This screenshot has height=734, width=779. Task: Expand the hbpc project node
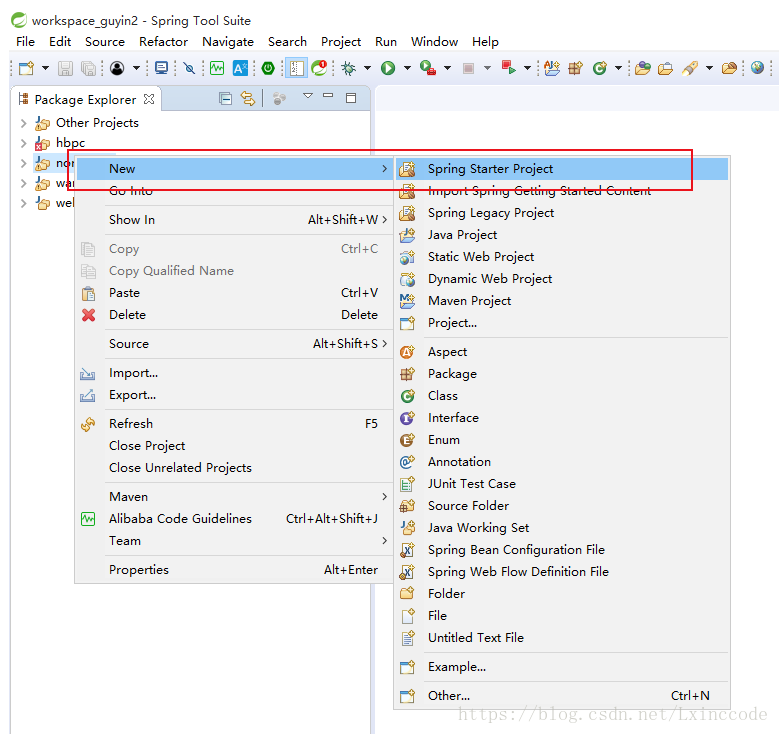tap(23, 143)
